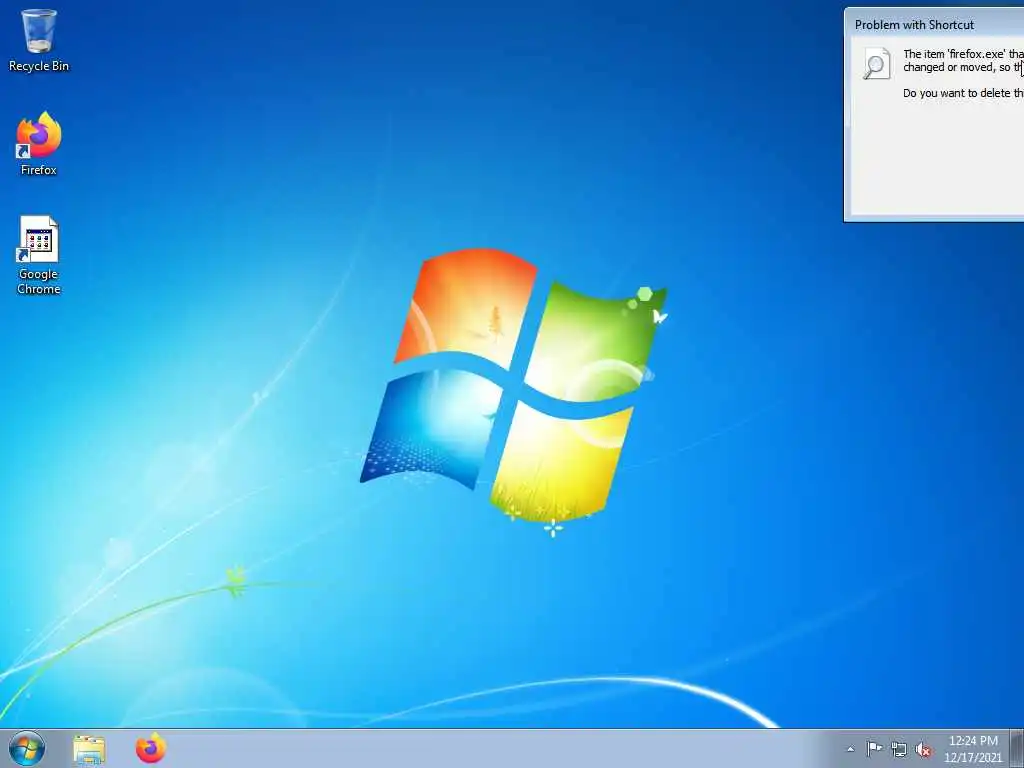This screenshot has width=1024, height=768.
Task: Click the missing shortcut search icon in dialog
Action: (x=876, y=64)
